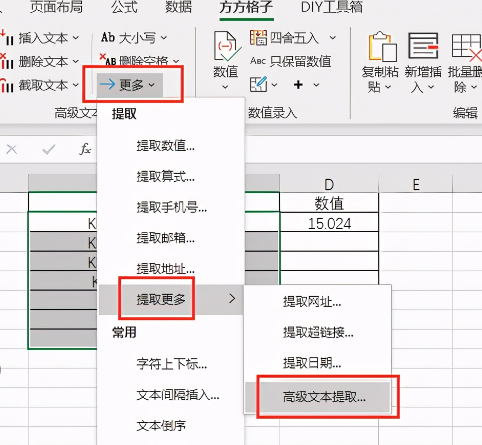482x445 pixels.
Task: Expand the 插入文本 dropdown arrow
Action: coord(76,38)
